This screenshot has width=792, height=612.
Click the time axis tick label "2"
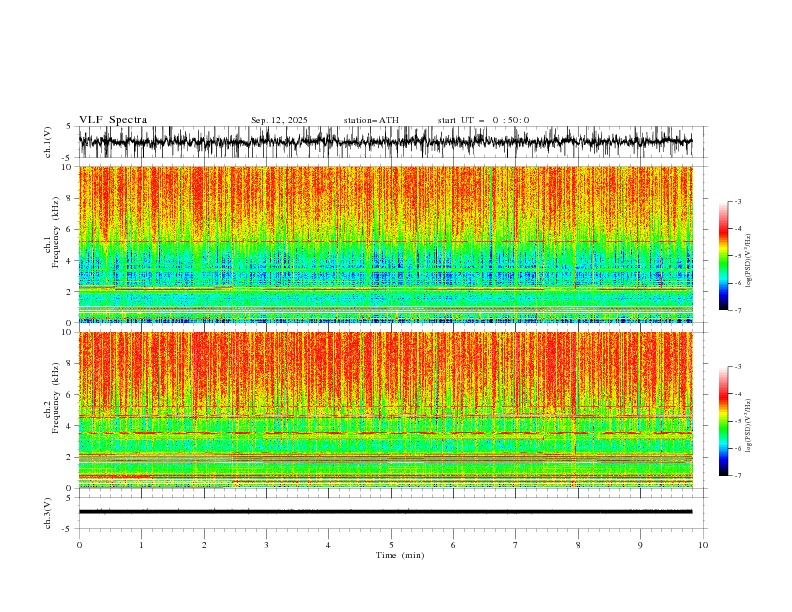pos(204,545)
